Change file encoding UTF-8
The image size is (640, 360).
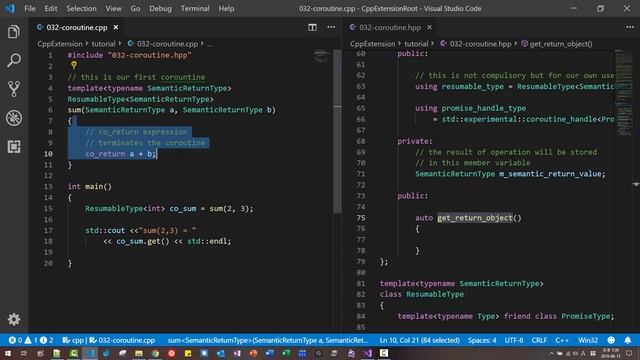tap(514, 340)
